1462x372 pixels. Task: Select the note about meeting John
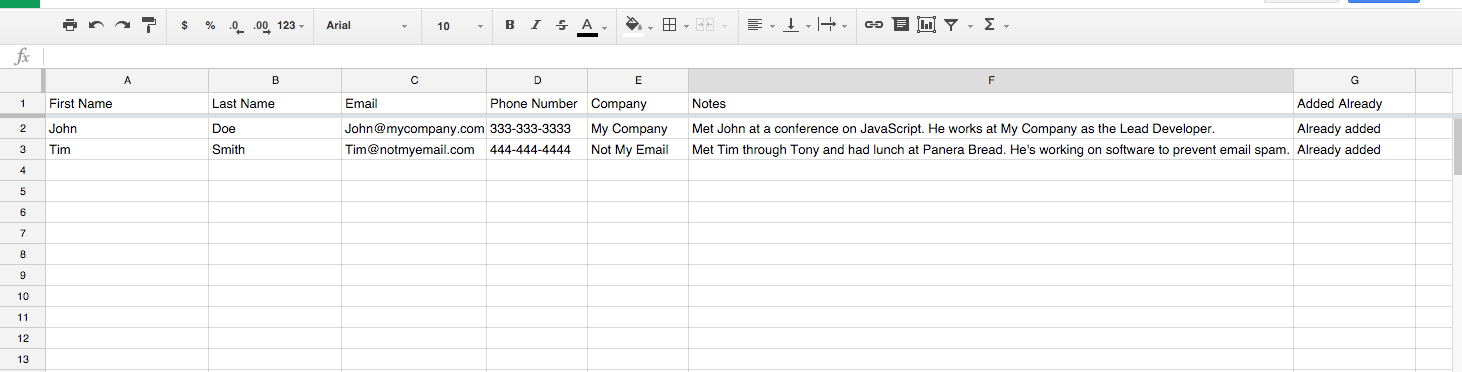click(x=991, y=129)
